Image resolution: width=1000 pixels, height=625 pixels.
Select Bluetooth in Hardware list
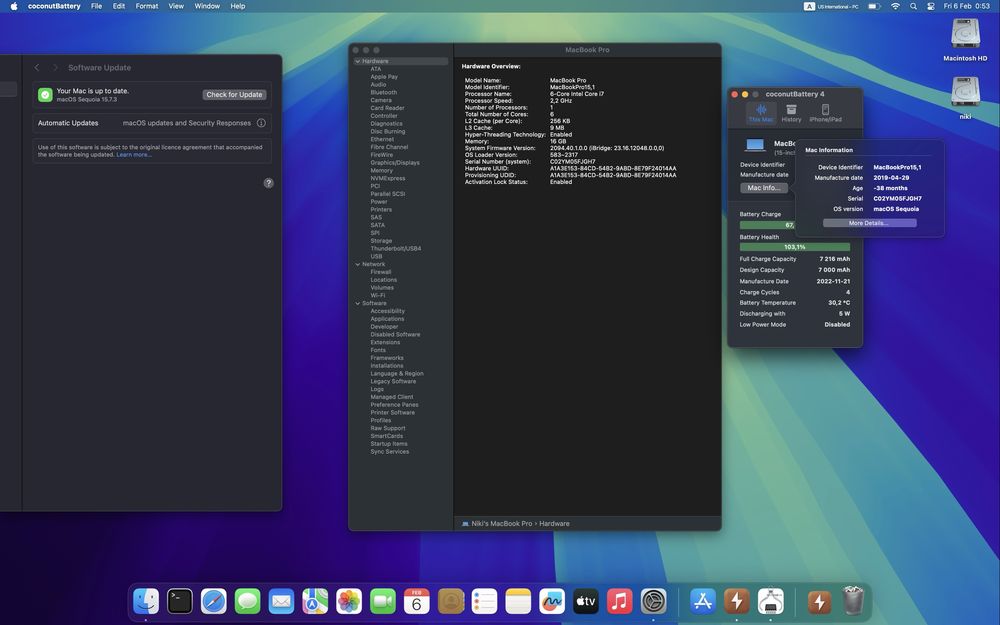pos(383,92)
